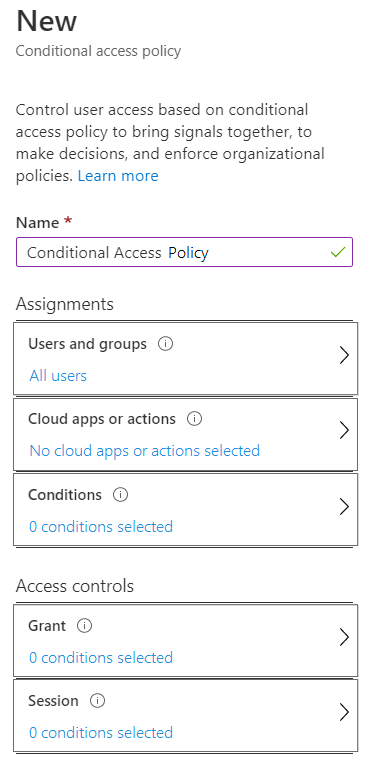The image size is (371, 767).
Task: Select the Users and groups heading
Action: [88, 344]
